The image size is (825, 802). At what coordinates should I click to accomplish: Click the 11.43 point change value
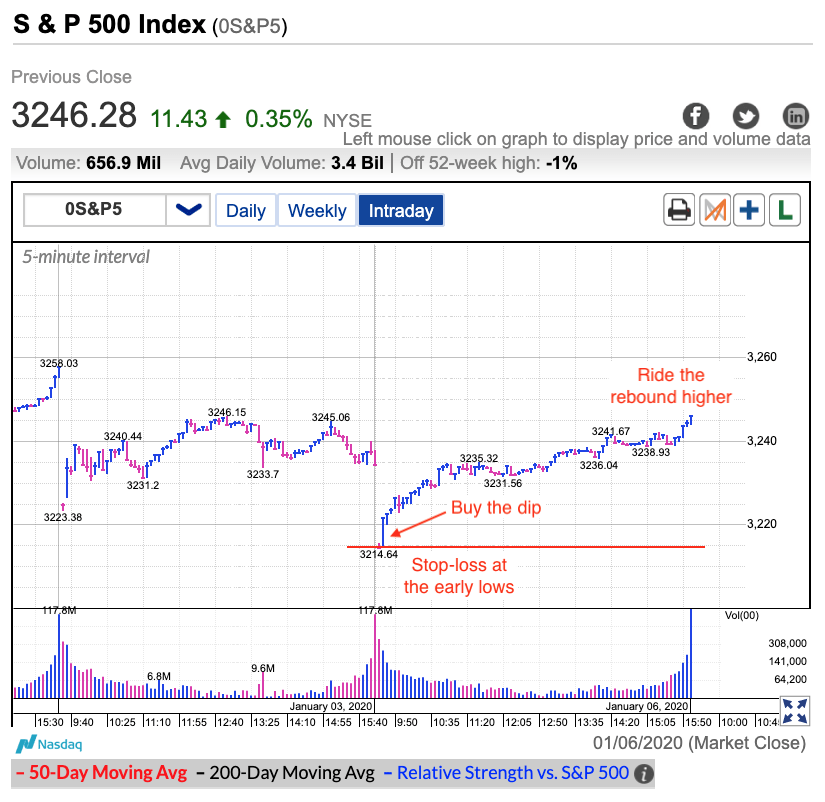tap(179, 119)
